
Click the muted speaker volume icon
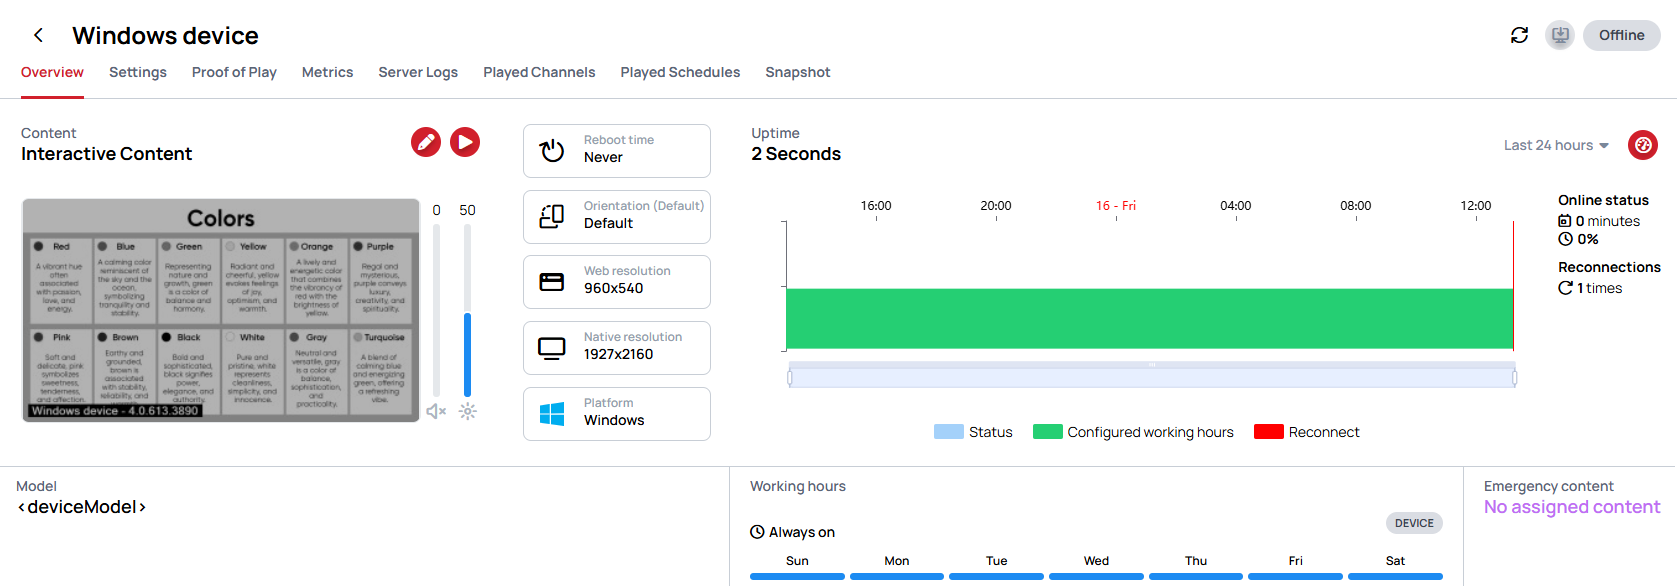[436, 411]
